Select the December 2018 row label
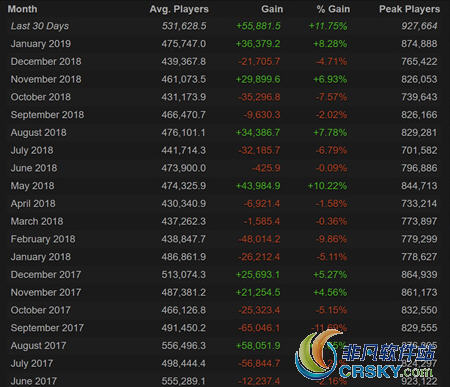Image resolution: width=450 pixels, height=387 pixels. (46, 61)
